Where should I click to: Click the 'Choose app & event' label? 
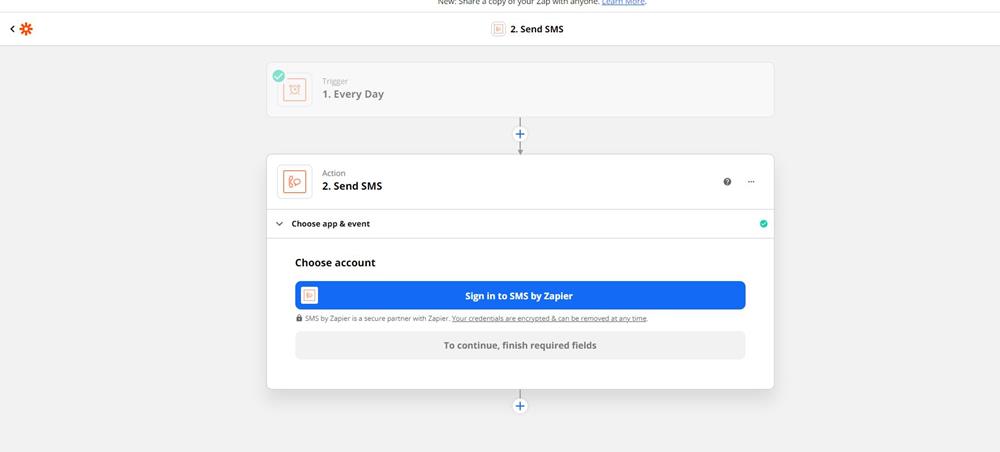(x=330, y=224)
